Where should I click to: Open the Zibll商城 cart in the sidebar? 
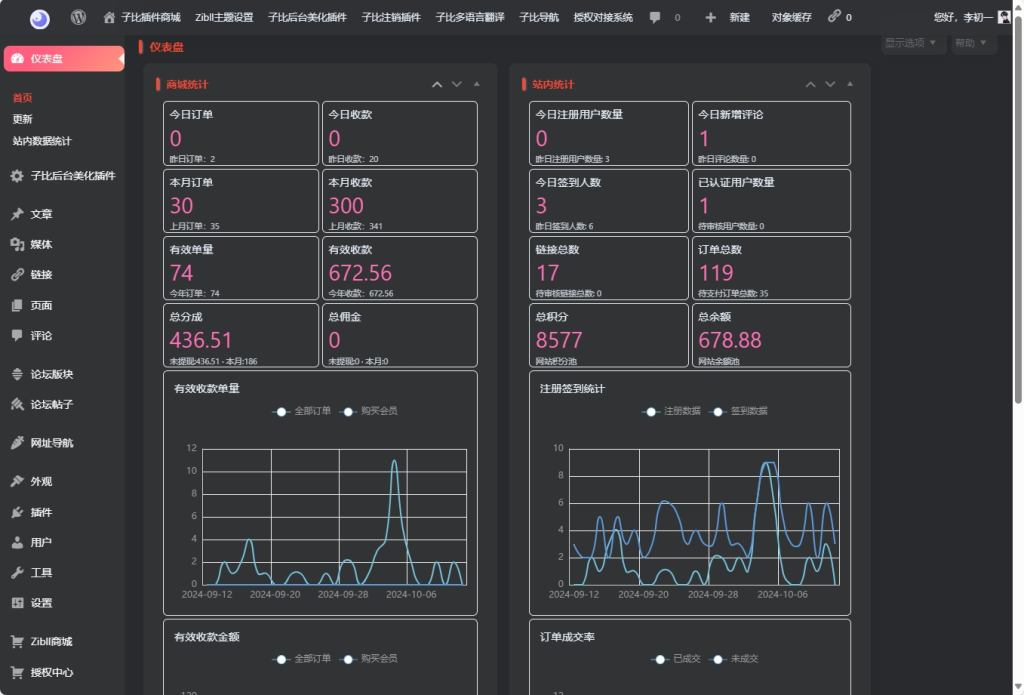coord(50,642)
